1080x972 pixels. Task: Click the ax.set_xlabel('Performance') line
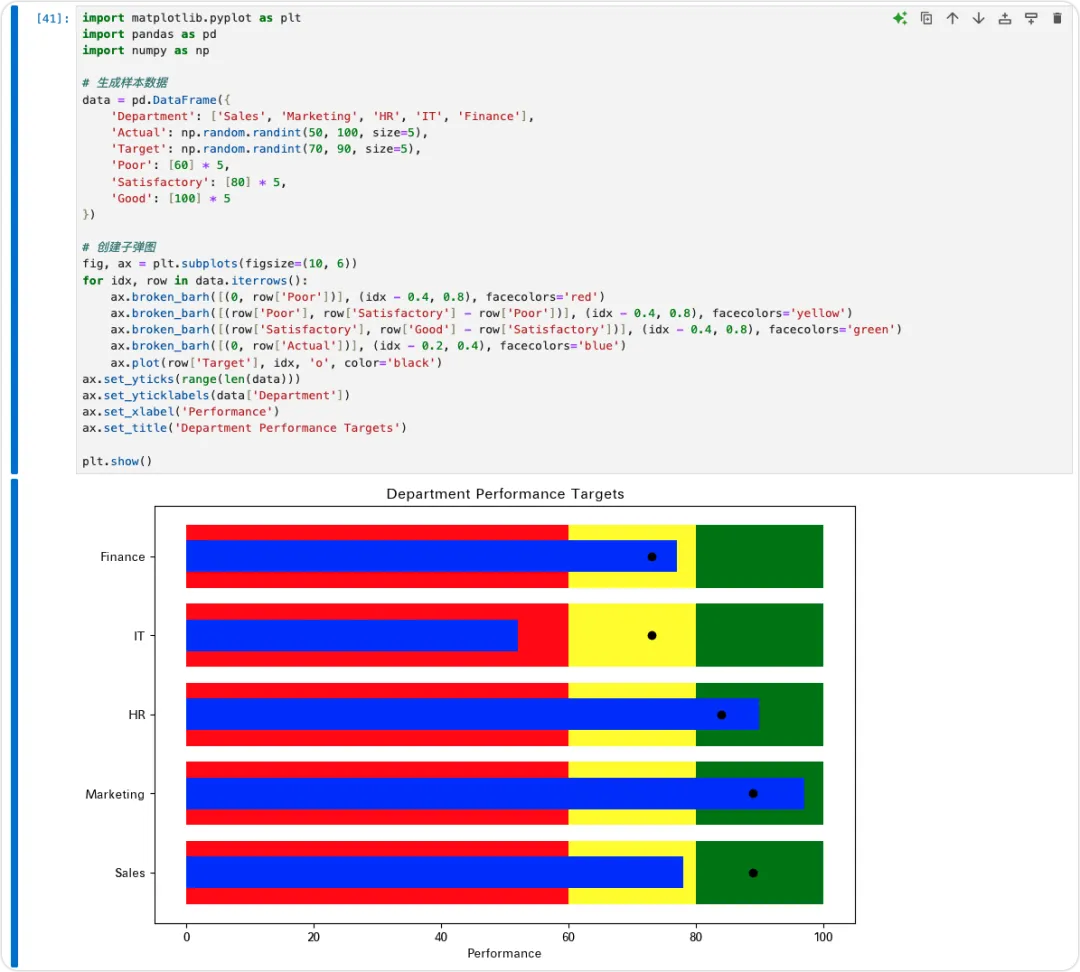180,412
